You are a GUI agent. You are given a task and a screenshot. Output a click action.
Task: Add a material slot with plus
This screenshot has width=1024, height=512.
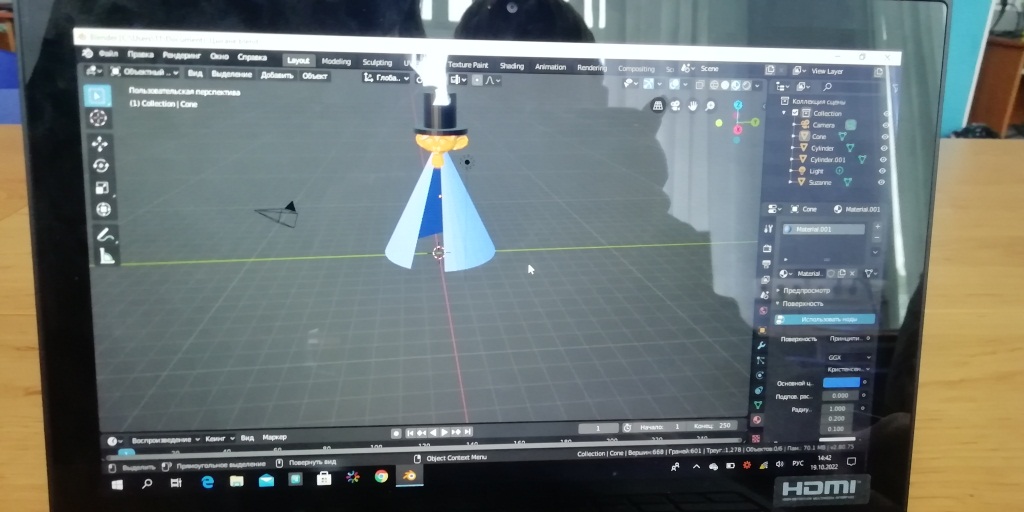tap(876, 226)
